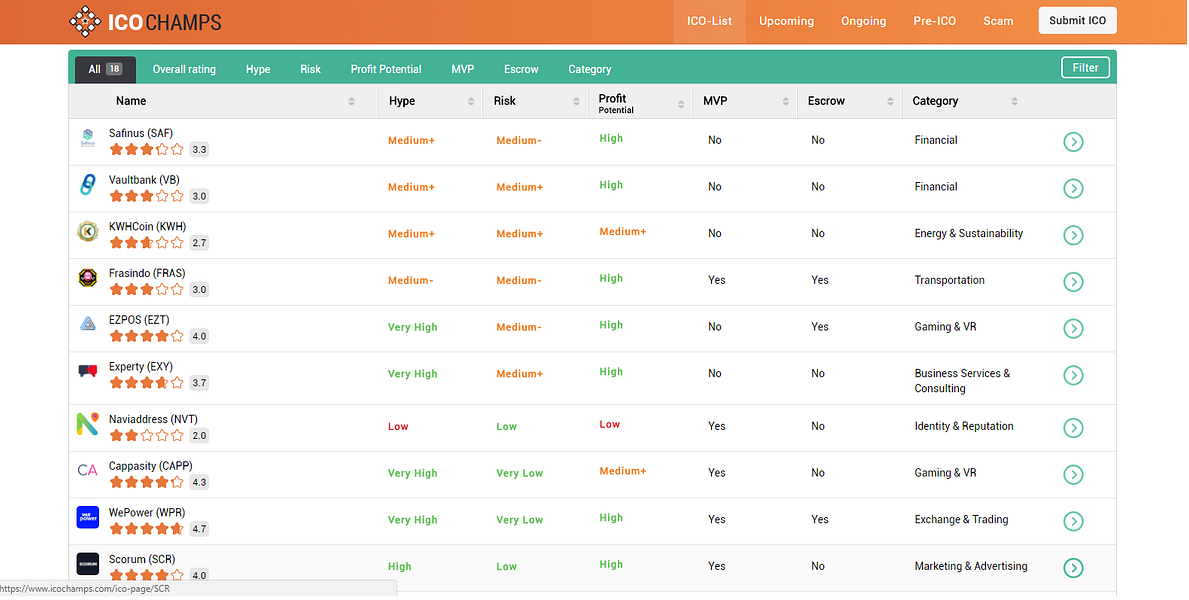1189x600 pixels.
Task: Click the Scorum logo icon
Action: pyautogui.click(x=88, y=564)
